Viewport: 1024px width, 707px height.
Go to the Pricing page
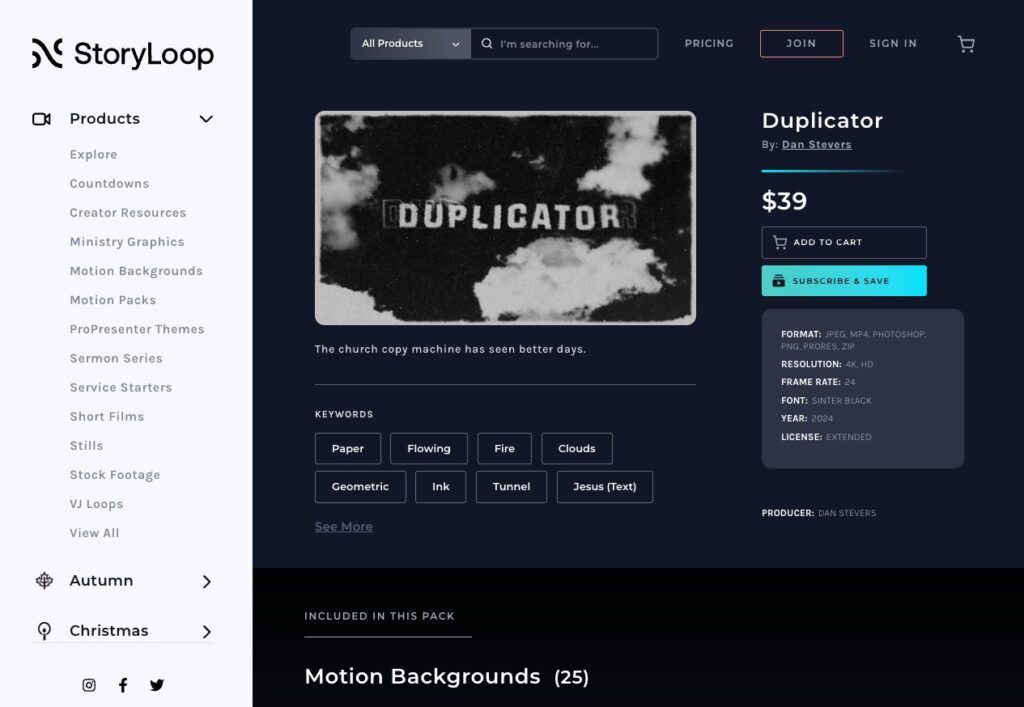pos(709,44)
